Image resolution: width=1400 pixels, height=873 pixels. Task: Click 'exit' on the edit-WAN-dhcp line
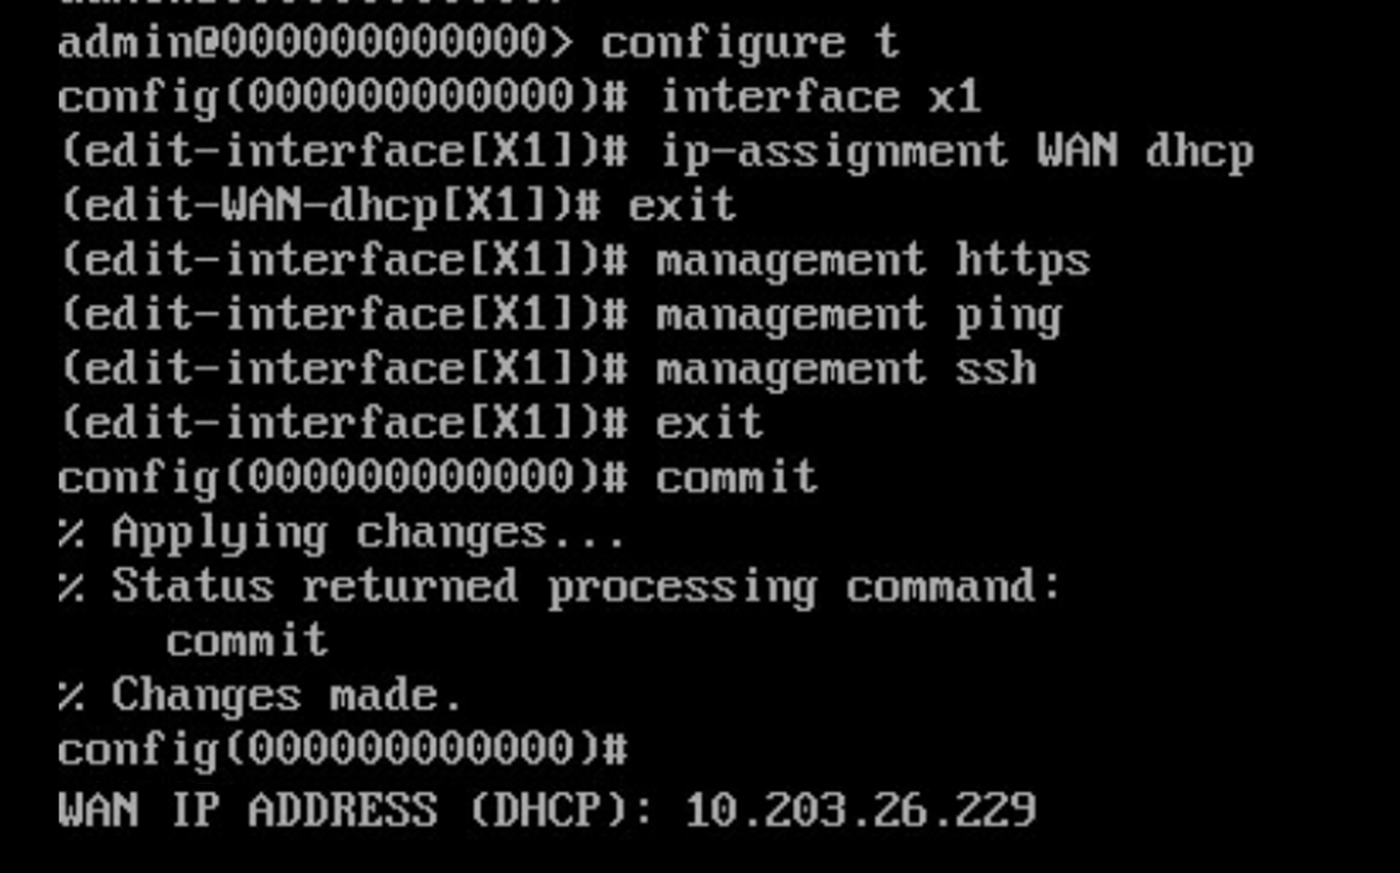point(682,206)
